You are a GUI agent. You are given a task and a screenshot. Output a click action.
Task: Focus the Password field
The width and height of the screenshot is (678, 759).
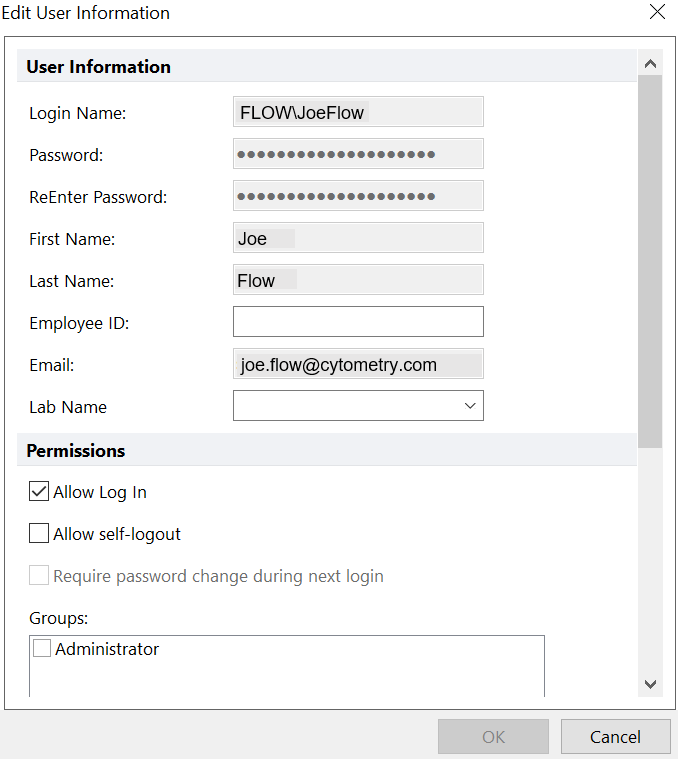click(358, 154)
